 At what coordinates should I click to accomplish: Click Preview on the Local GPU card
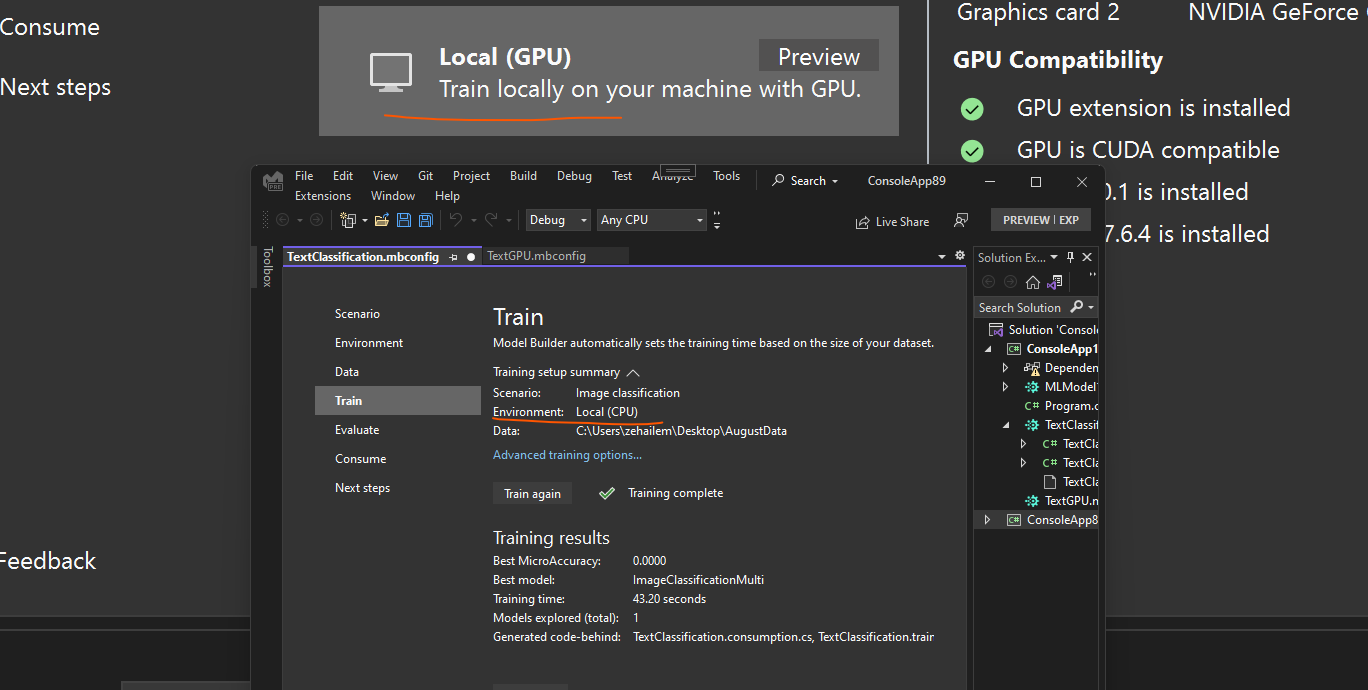[x=818, y=55]
